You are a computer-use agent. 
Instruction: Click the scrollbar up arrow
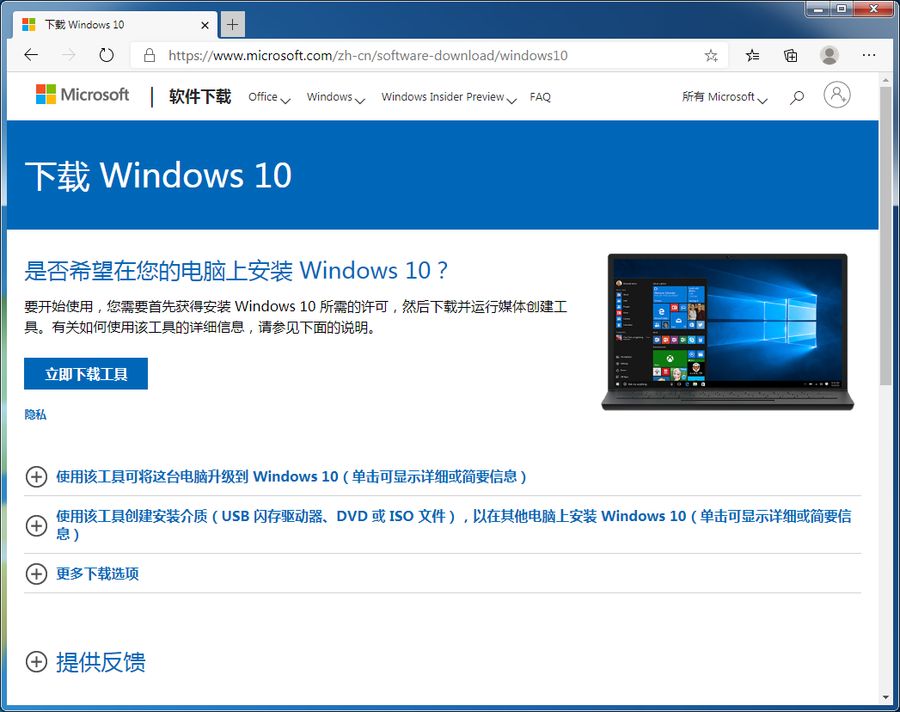point(886,80)
